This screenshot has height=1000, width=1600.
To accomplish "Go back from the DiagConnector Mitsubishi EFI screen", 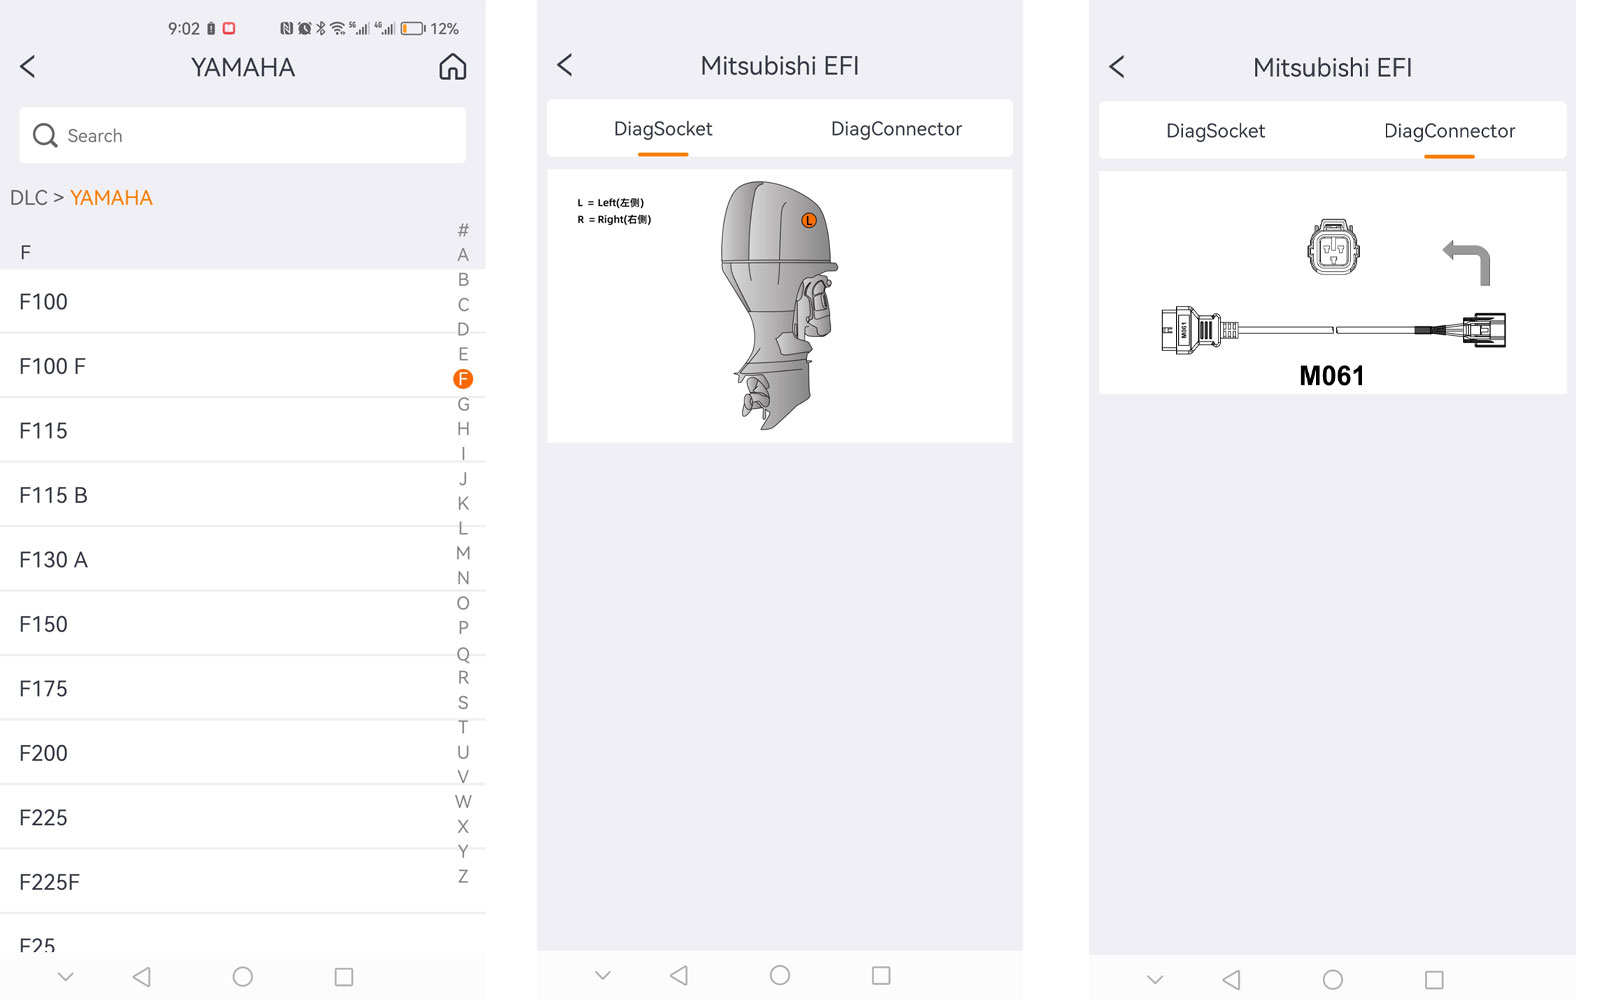I will tap(1117, 67).
